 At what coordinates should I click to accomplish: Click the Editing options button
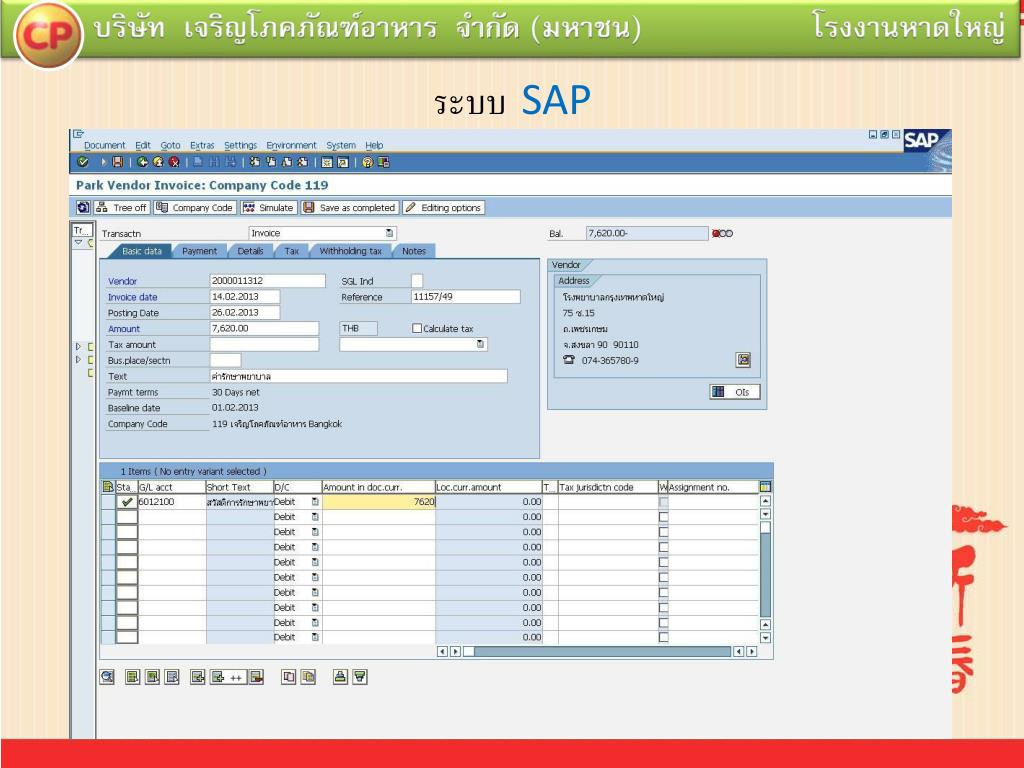pyautogui.click(x=443, y=208)
